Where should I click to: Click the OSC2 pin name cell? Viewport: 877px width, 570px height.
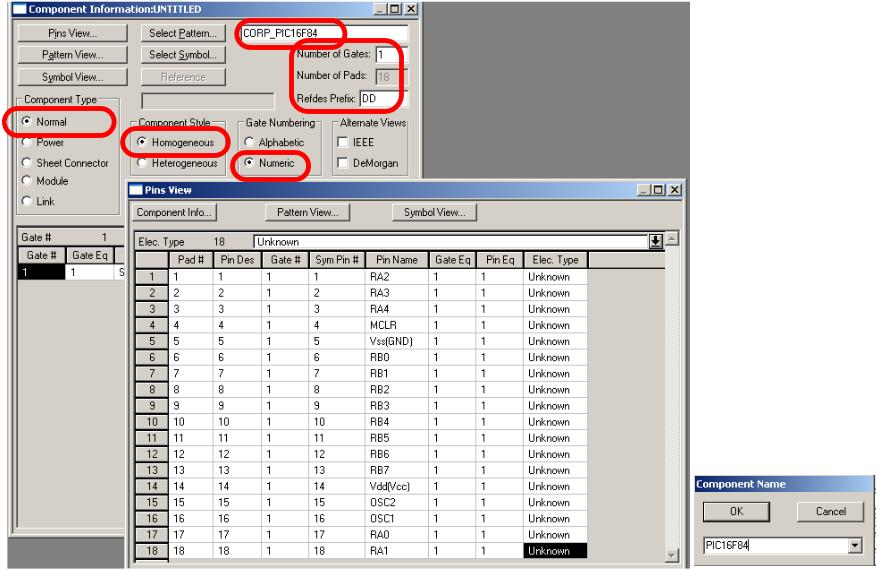click(397, 502)
